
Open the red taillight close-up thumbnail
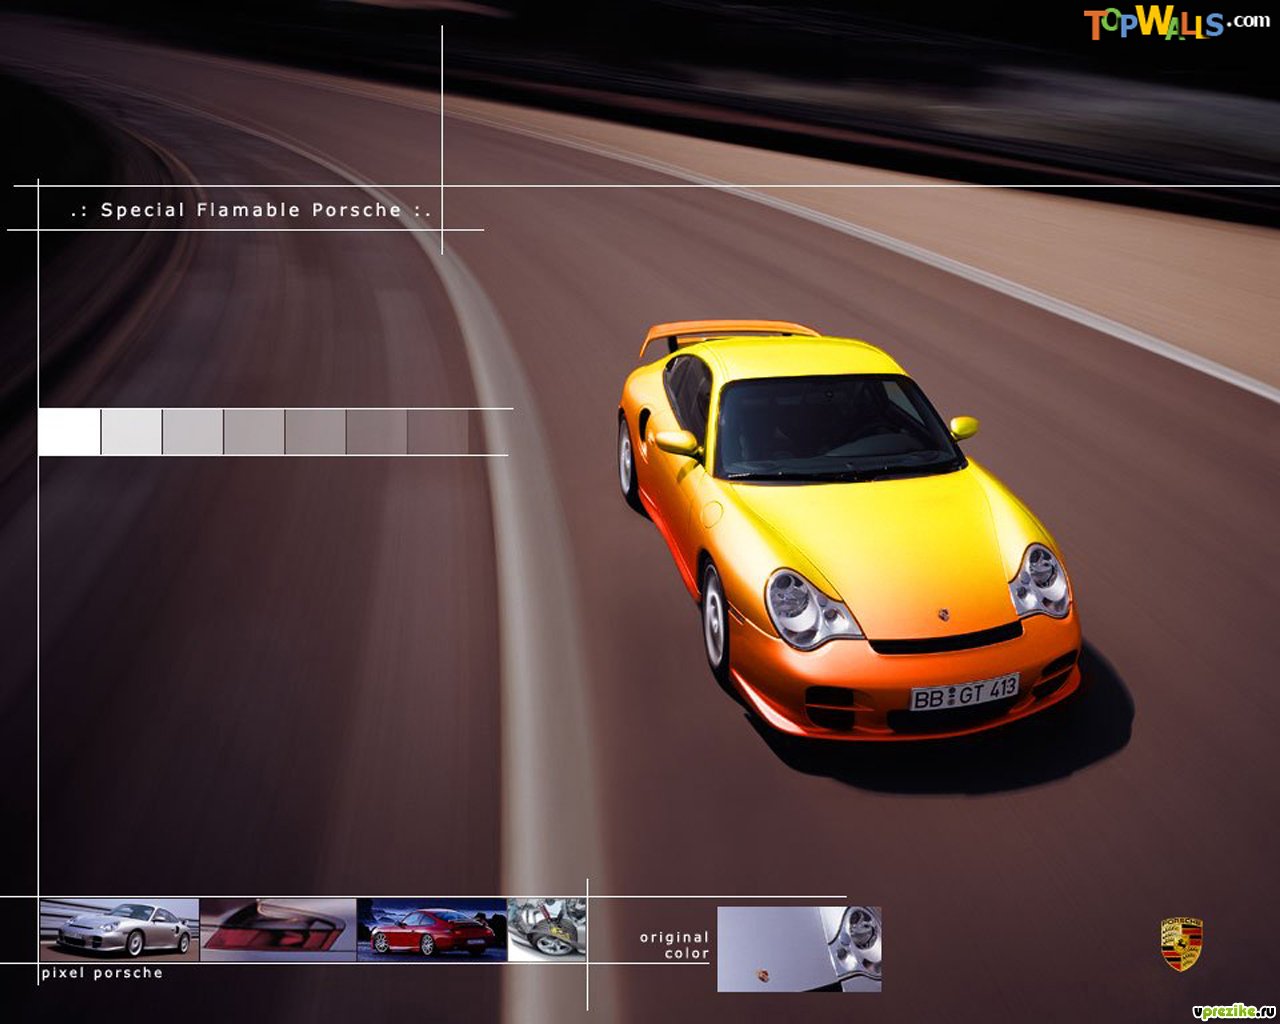coord(278,930)
